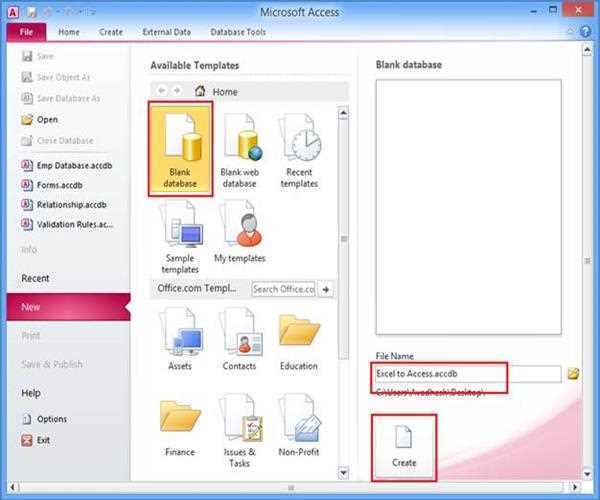Switch to the Create ribbon tab
The height and width of the screenshot is (500, 600).
[111, 32]
